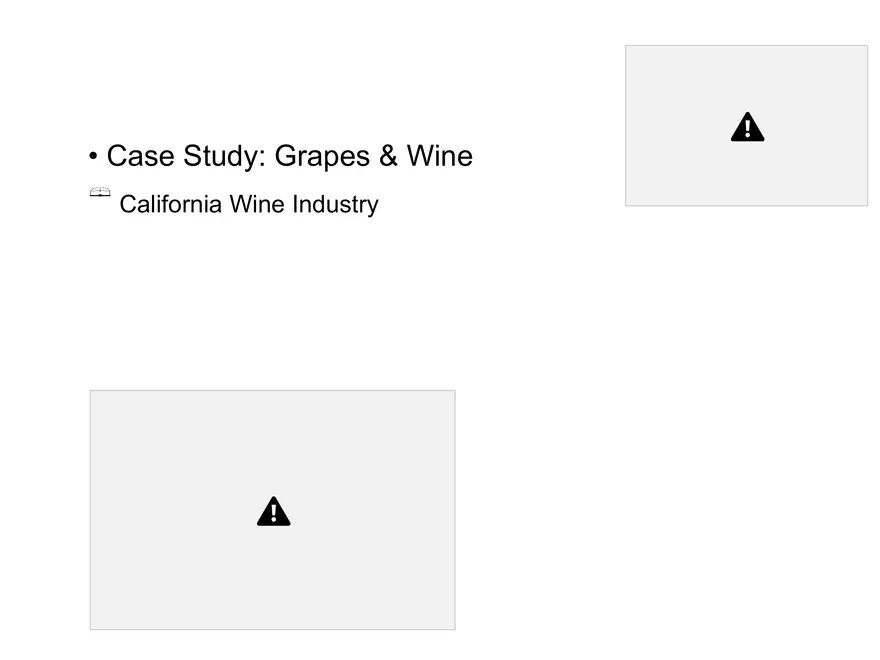Viewport: 880px width, 660px height.
Task: Click the word 'Grapes' in the heading
Action: pos(322,157)
